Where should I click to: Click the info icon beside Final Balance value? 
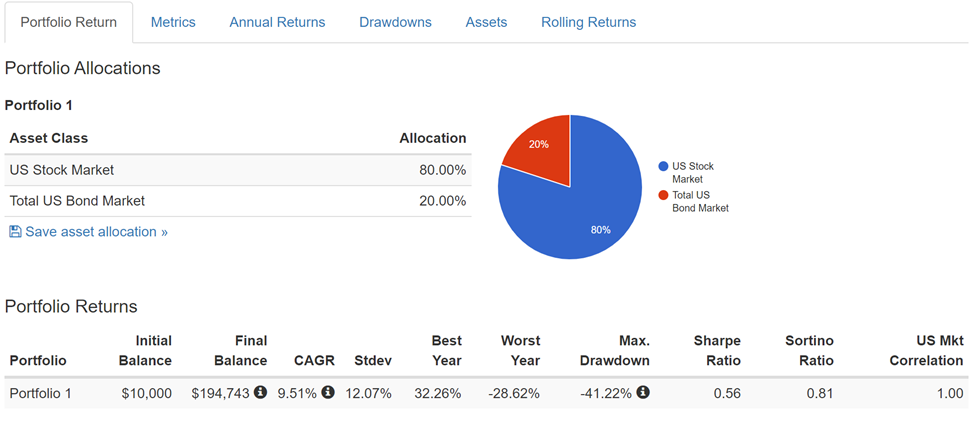click(260, 393)
